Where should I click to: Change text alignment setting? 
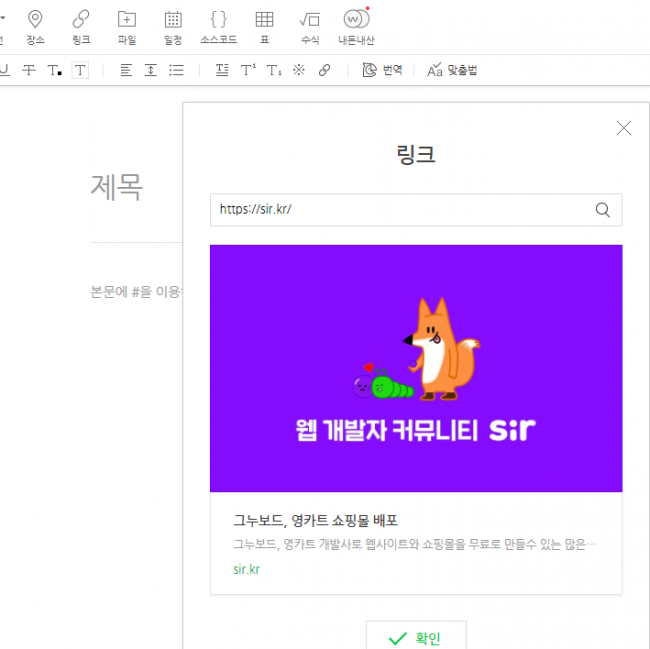[126, 70]
